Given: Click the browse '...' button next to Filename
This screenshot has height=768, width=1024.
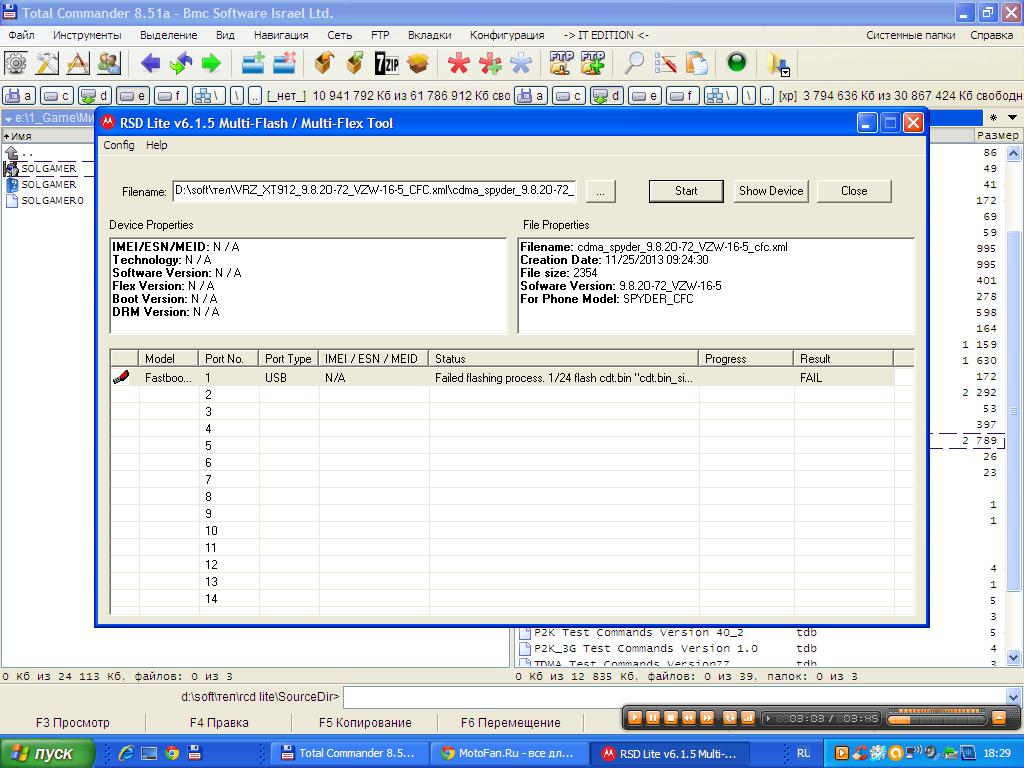Looking at the screenshot, I should (600, 191).
